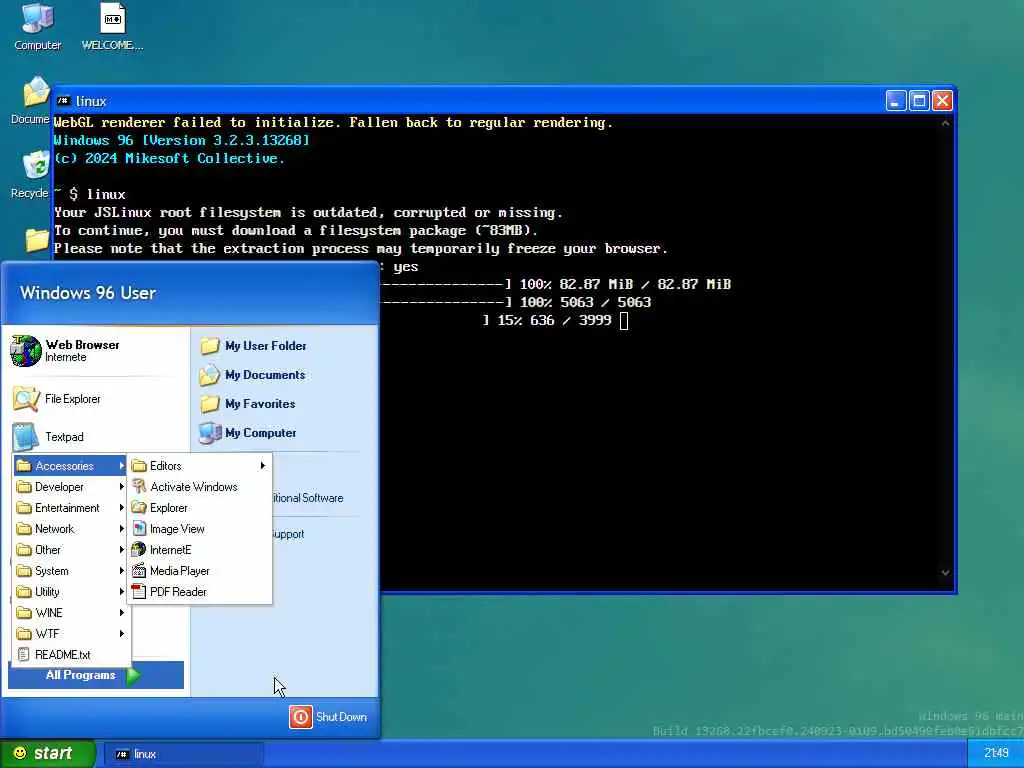This screenshot has height=768, width=1024.
Task: Expand the WTF submenu arrow
Action: (x=121, y=633)
